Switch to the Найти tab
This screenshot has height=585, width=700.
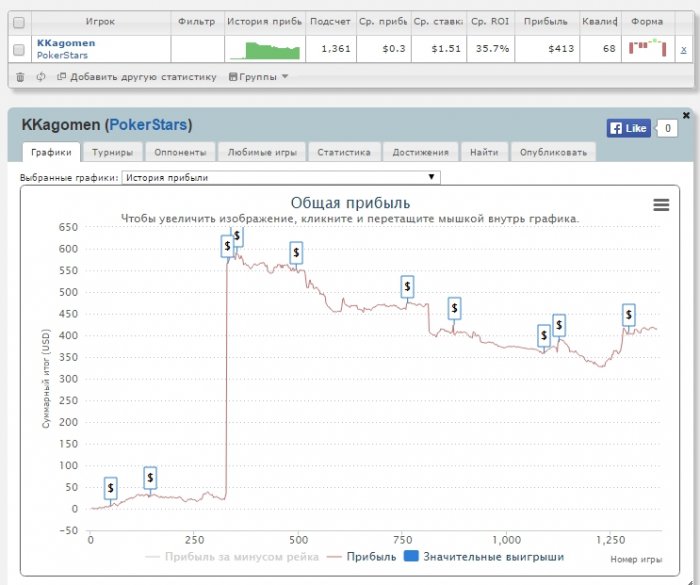pyautogui.click(x=484, y=152)
